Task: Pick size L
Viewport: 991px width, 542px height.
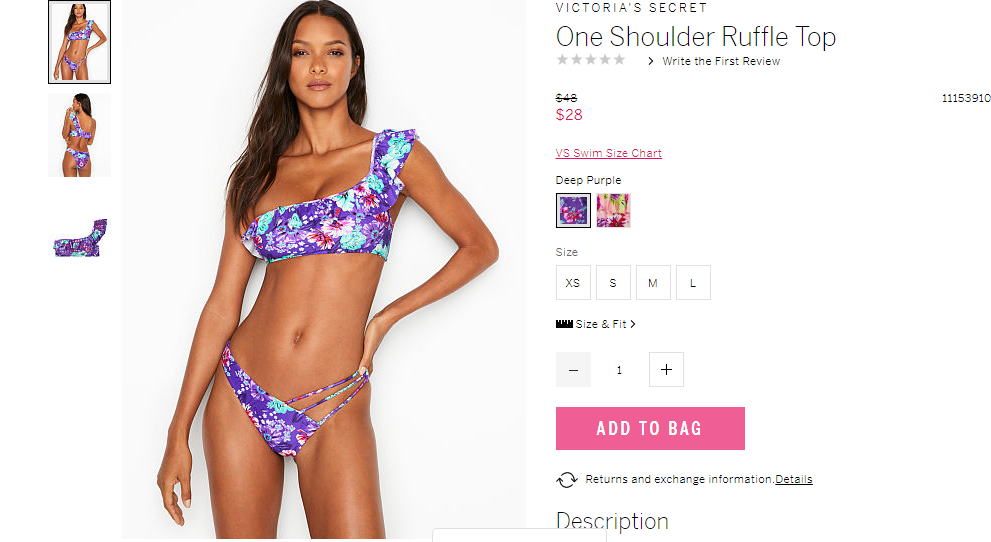Action: (x=693, y=282)
